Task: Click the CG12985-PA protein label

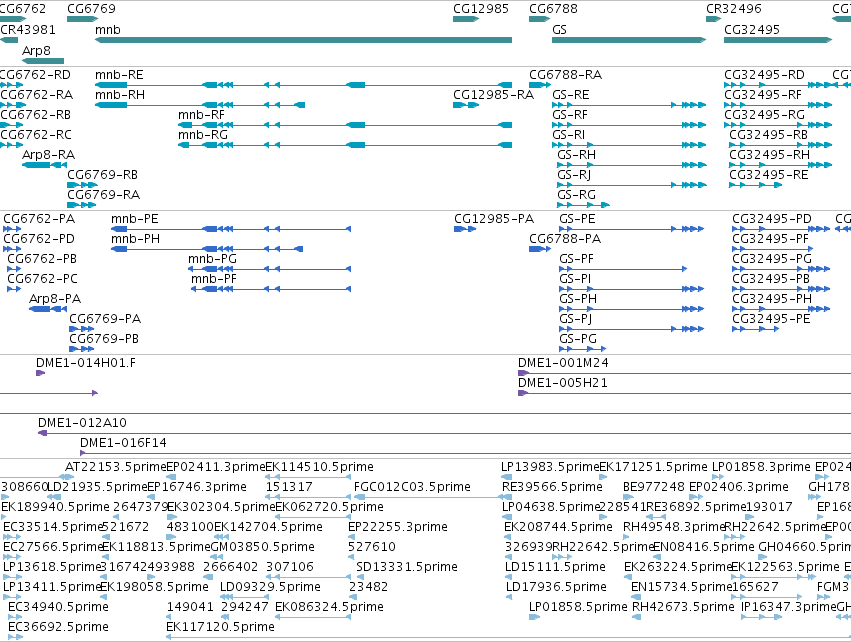Action: pos(494,219)
